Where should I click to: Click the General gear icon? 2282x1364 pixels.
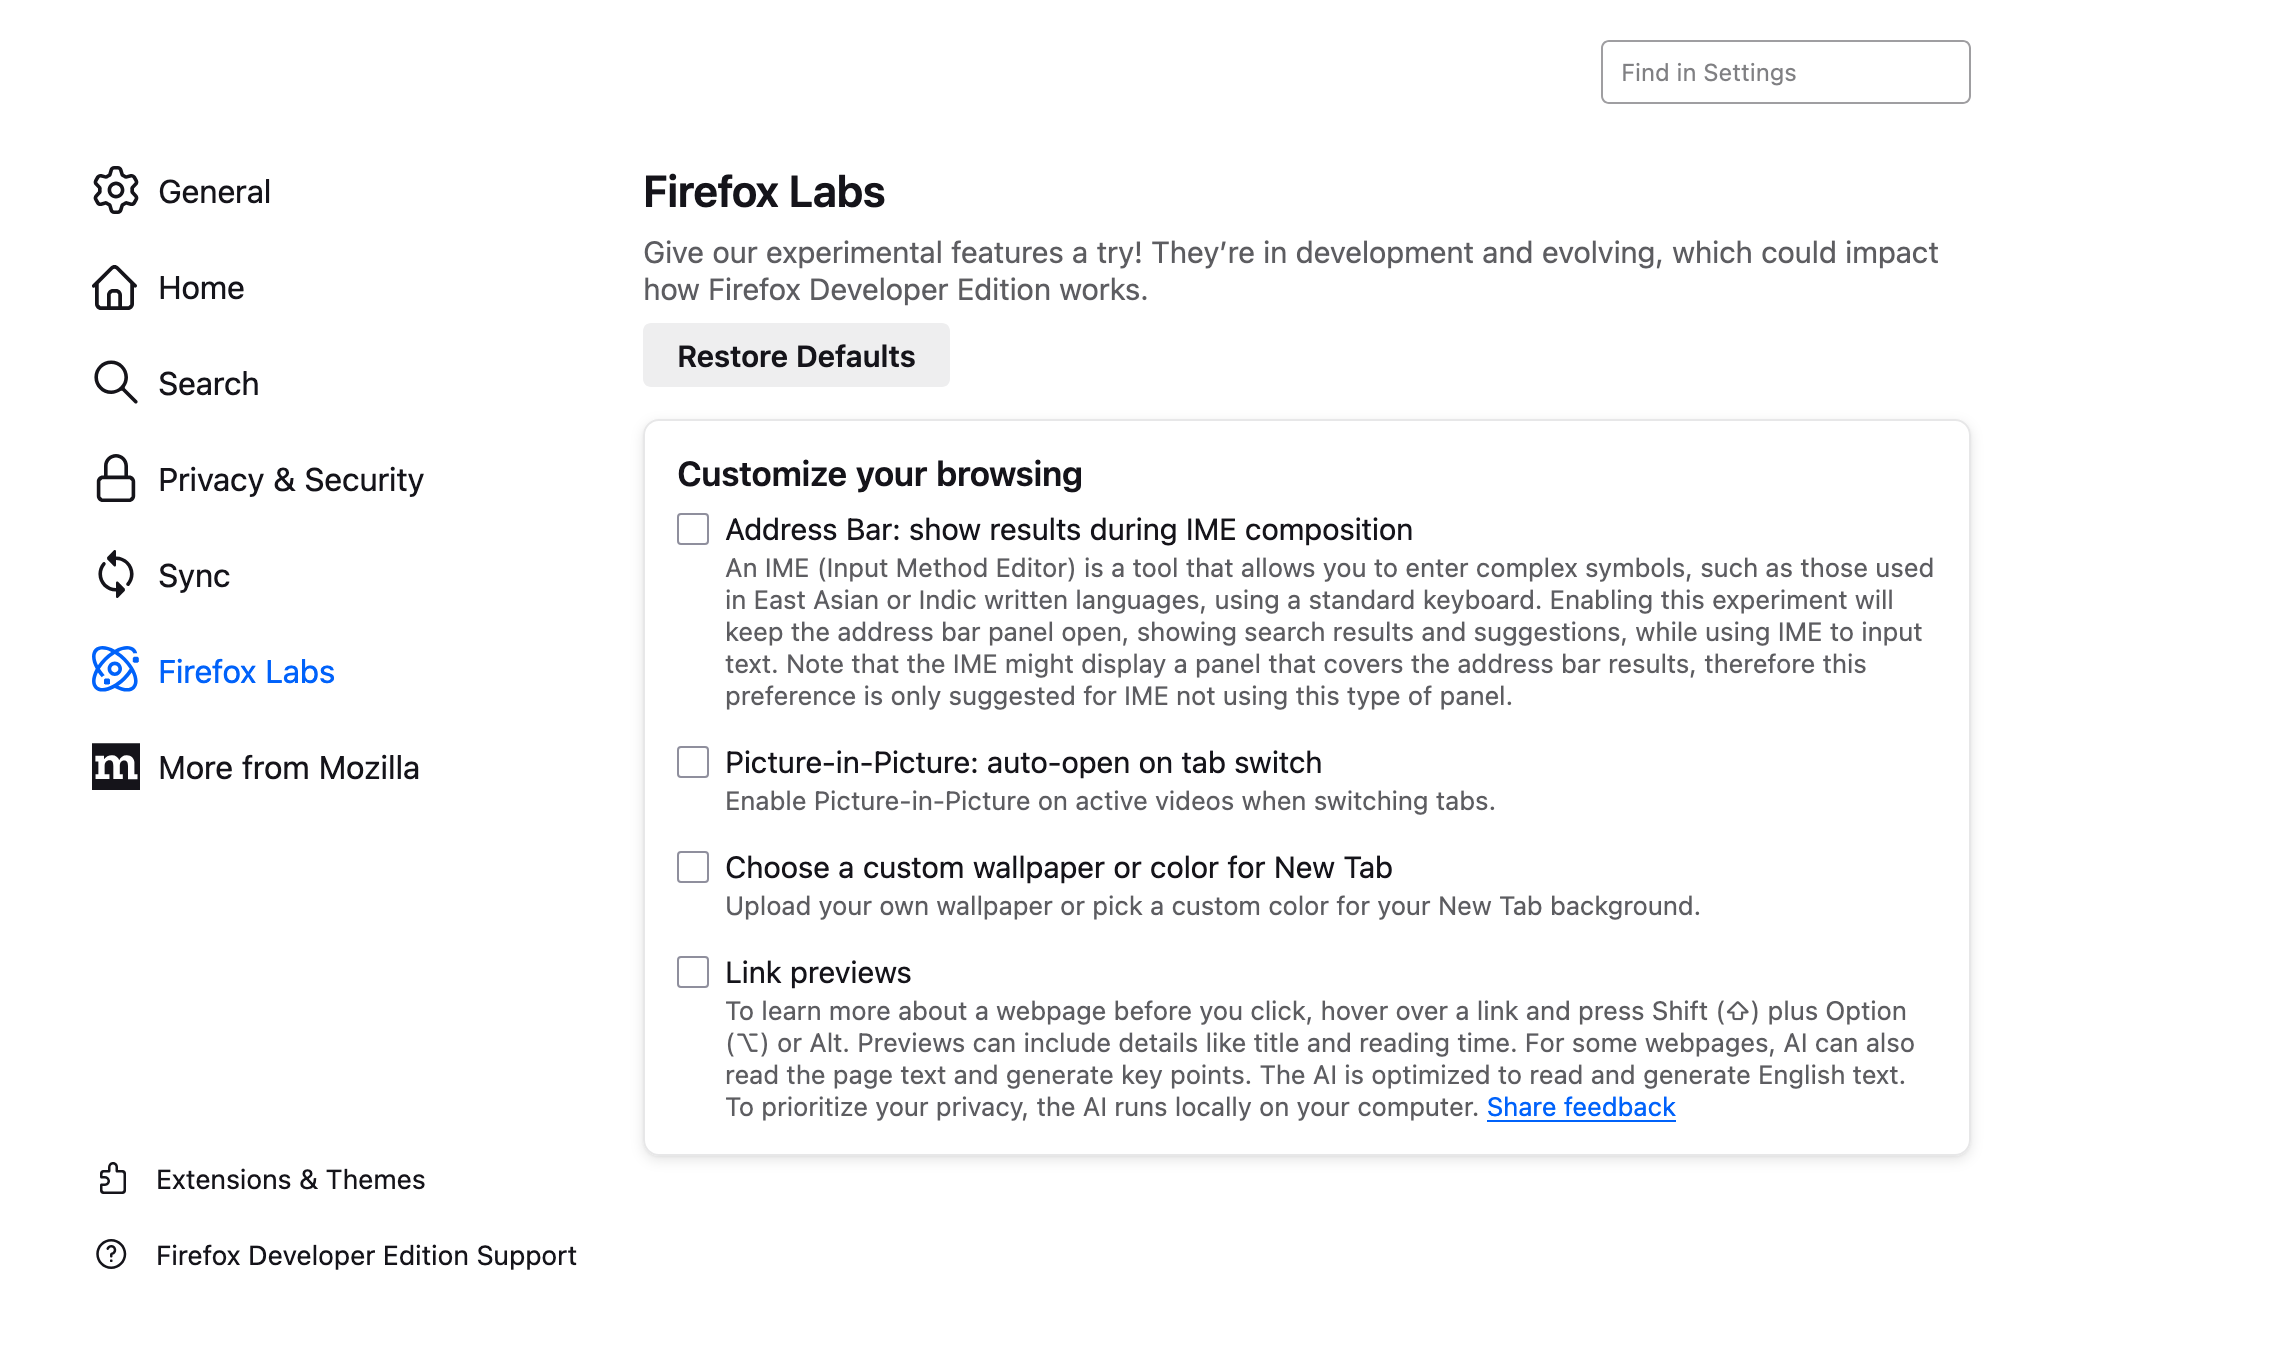[116, 190]
